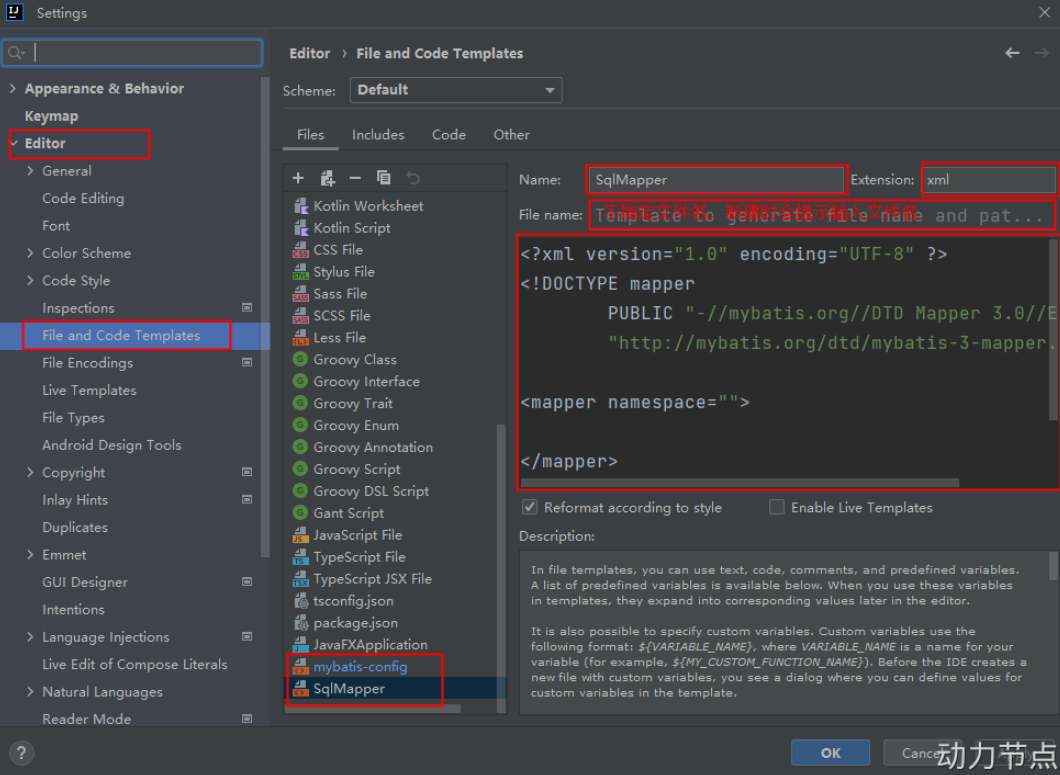Image resolution: width=1060 pixels, height=775 pixels.
Task: Click the Create Template plus icon
Action: (298, 178)
